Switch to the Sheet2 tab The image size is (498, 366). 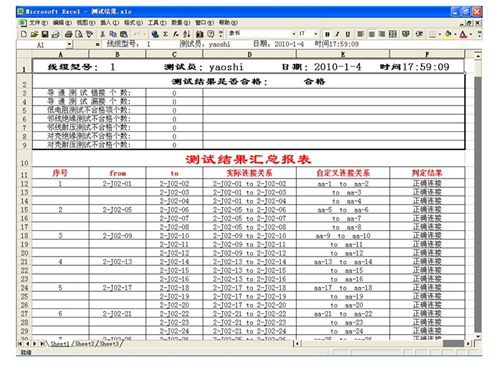pyautogui.click(x=85, y=343)
